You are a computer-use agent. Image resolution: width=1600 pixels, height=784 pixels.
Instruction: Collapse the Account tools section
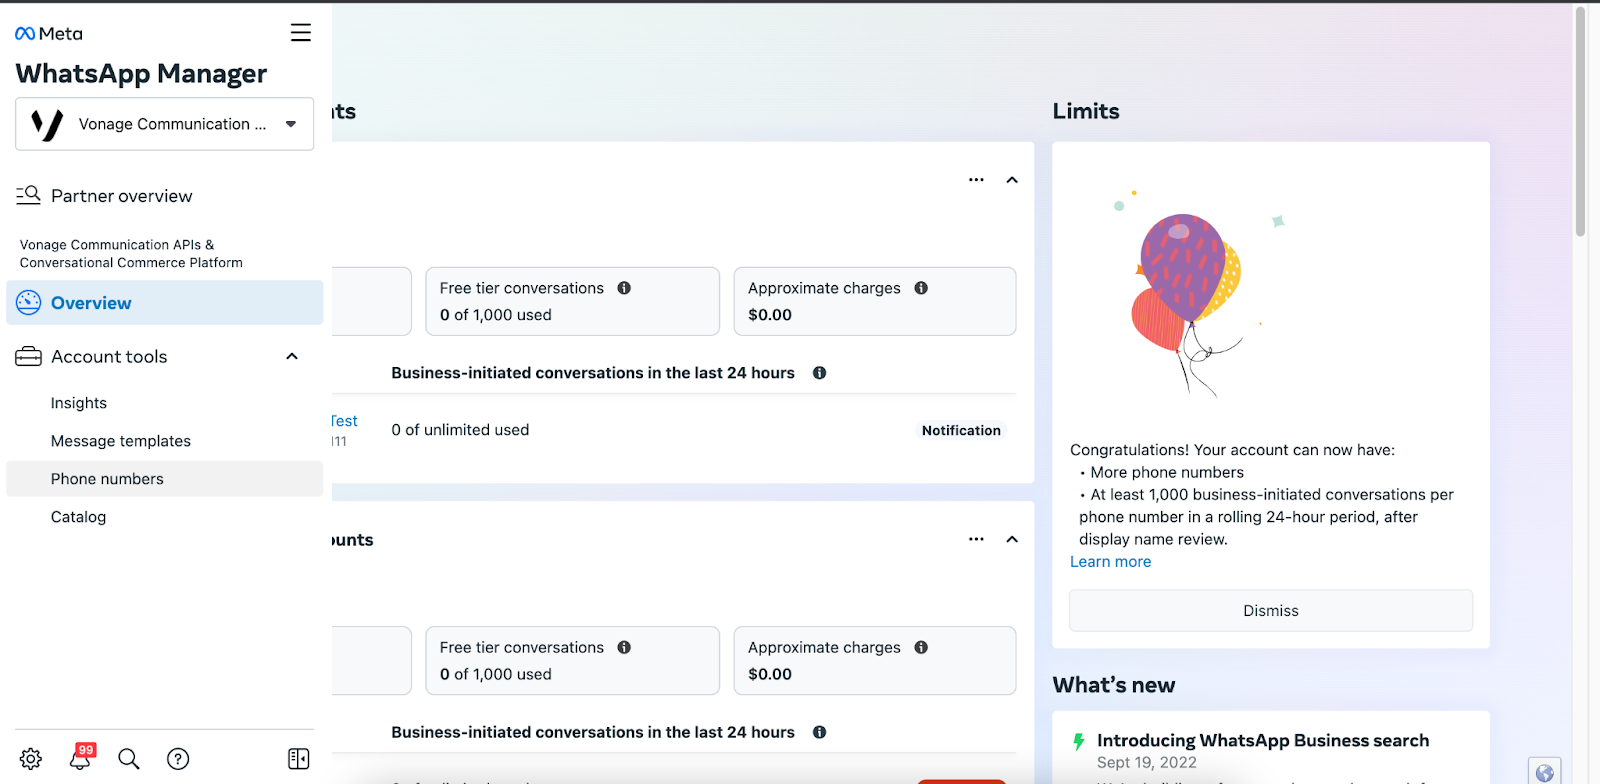pyautogui.click(x=292, y=357)
